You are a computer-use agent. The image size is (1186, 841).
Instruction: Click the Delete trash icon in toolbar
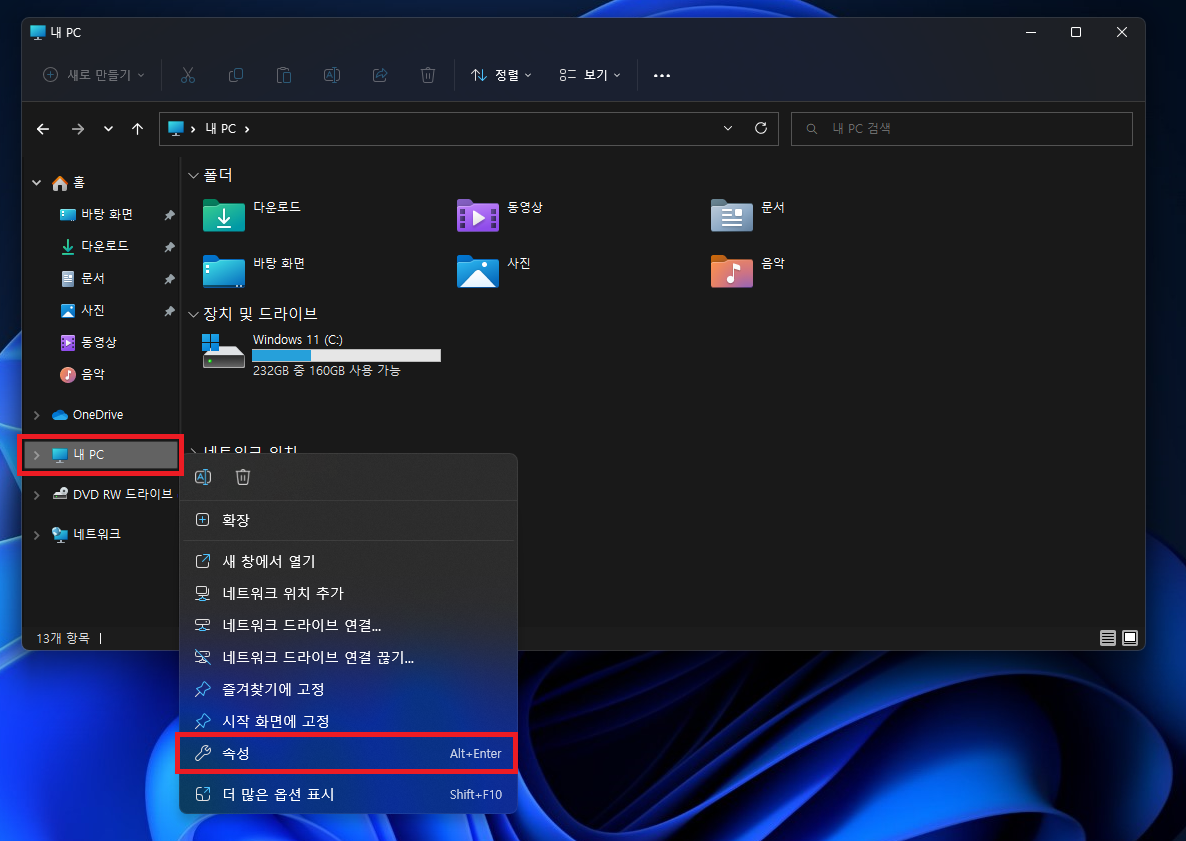pos(427,75)
